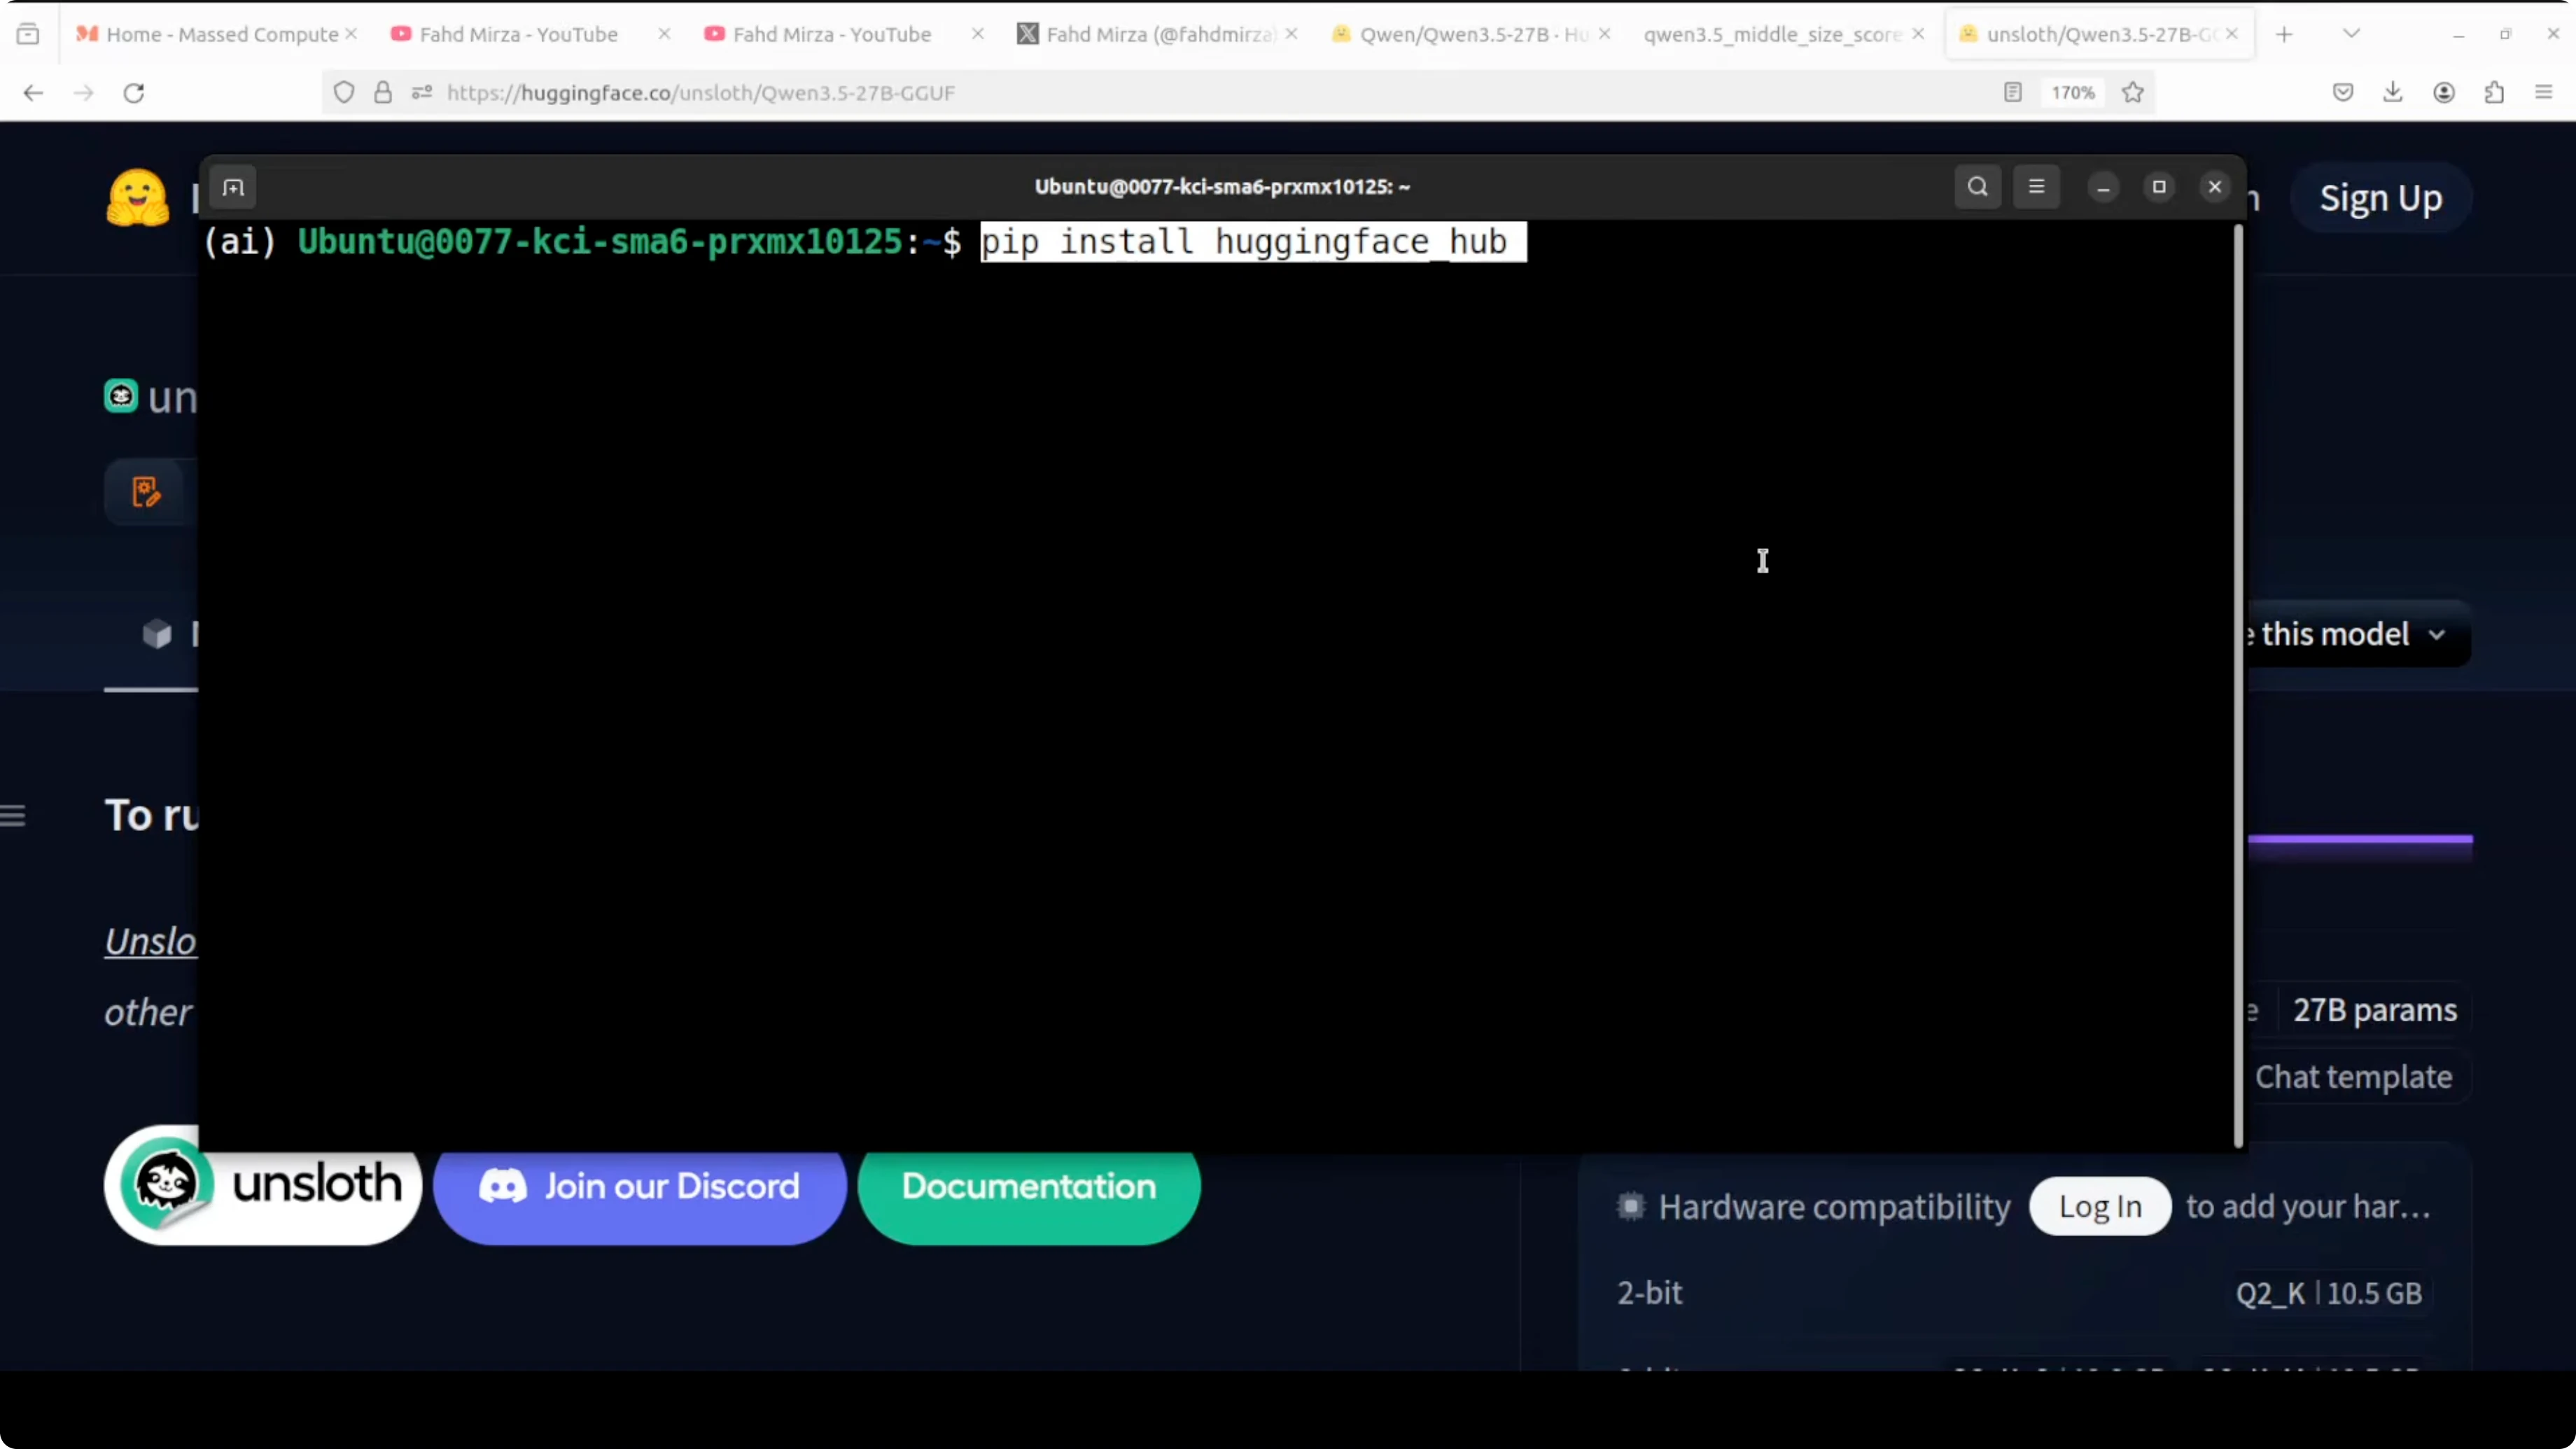Click the terminal search icon
Image resolution: width=2576 pixels, height=1449 pixels.
tap(1977, 187)
